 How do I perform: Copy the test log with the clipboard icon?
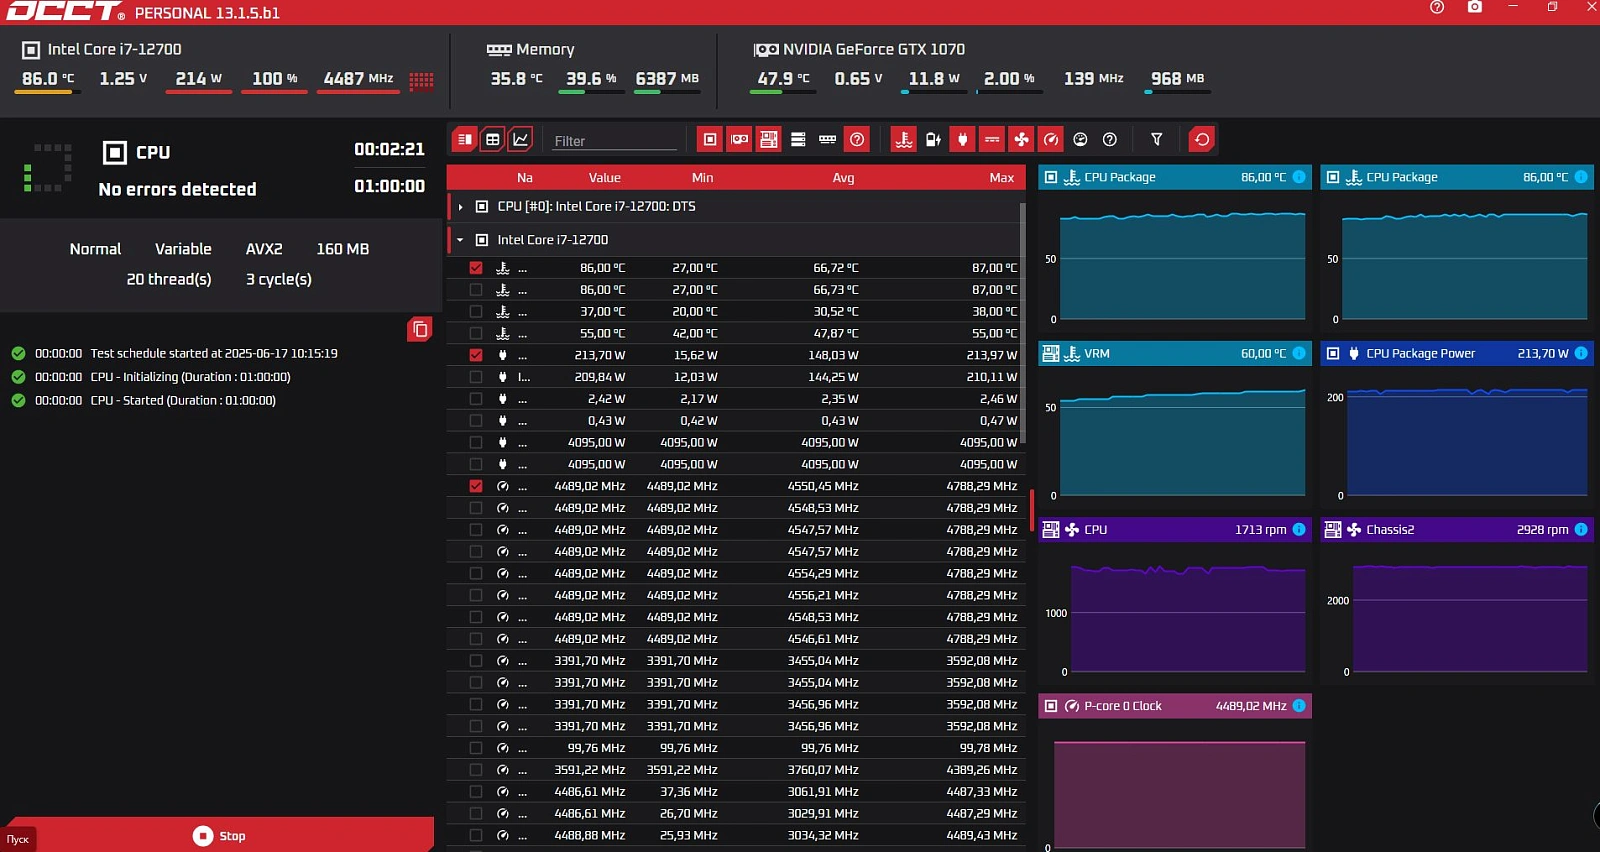(420, 329)
